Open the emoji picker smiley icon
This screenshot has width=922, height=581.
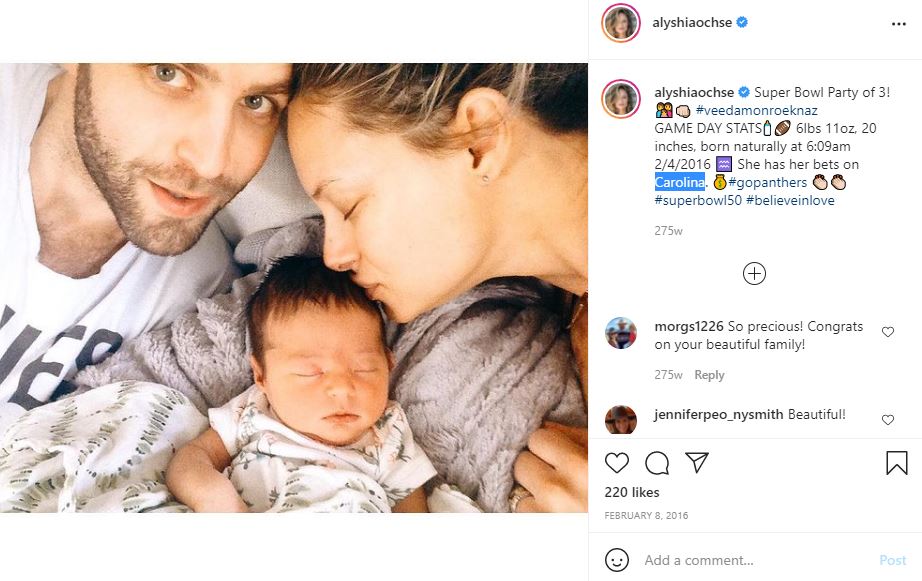click(x=617, y=560)
